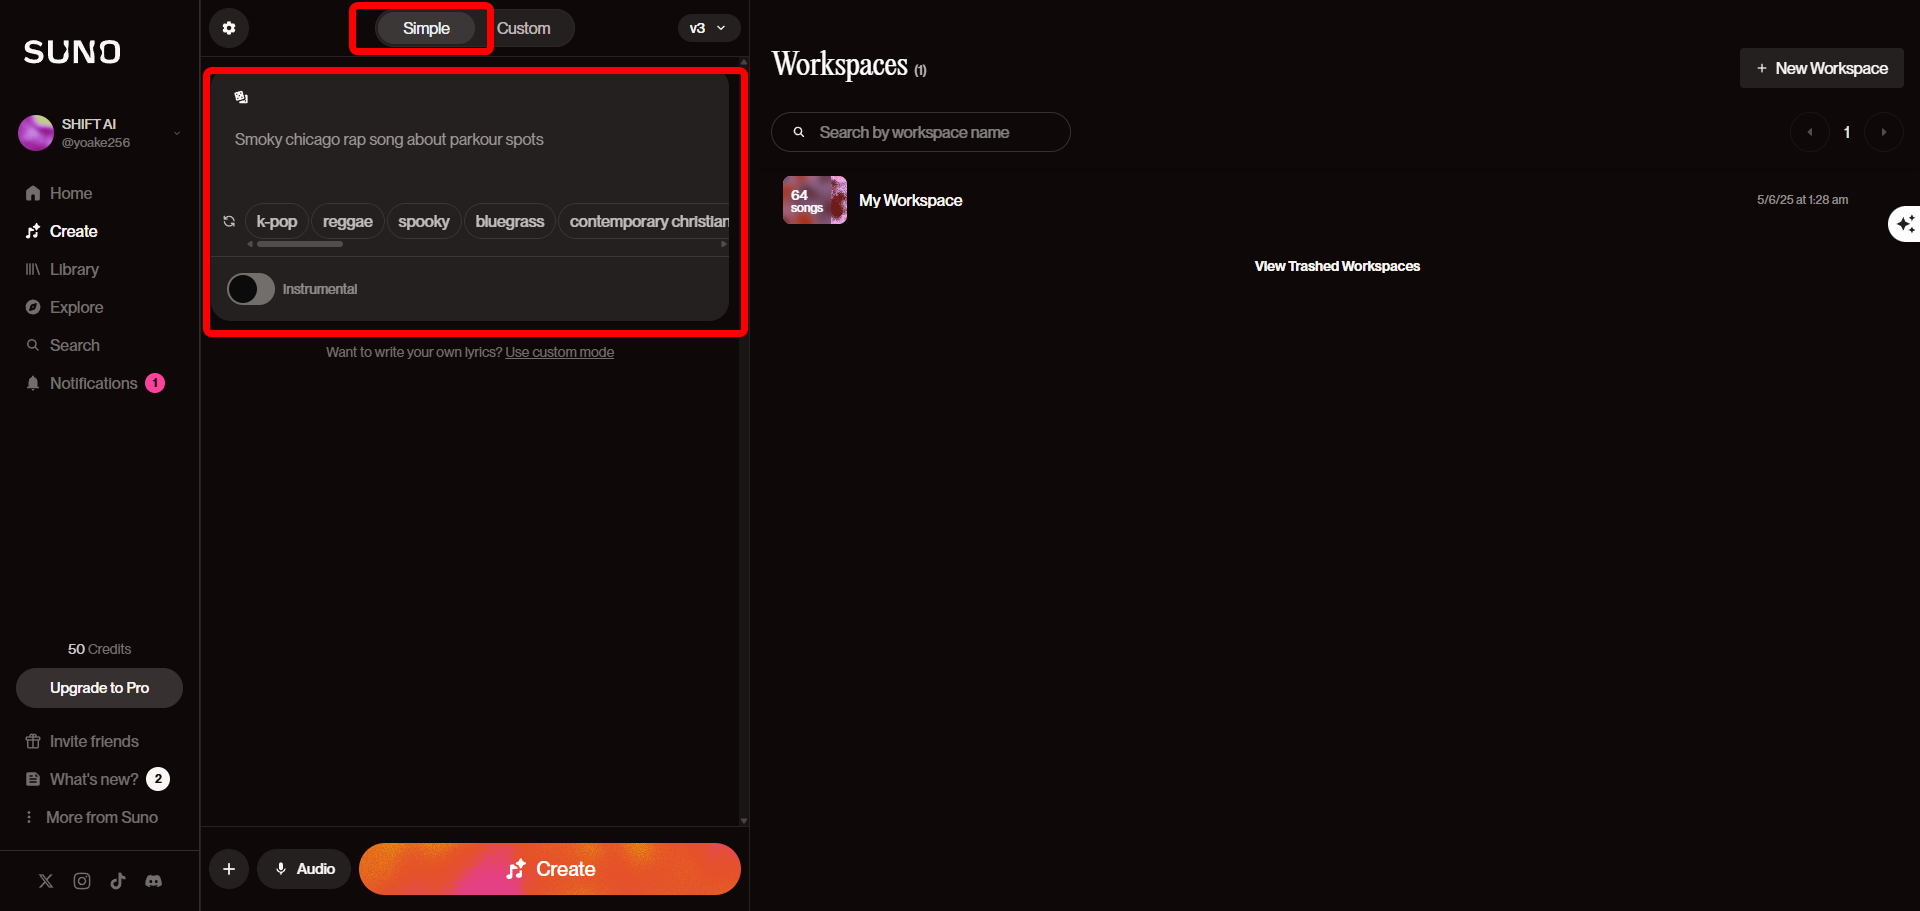Open Suno's TikTok icon
The height and width of the screenshot is (911, 1920).
[118, 881]
